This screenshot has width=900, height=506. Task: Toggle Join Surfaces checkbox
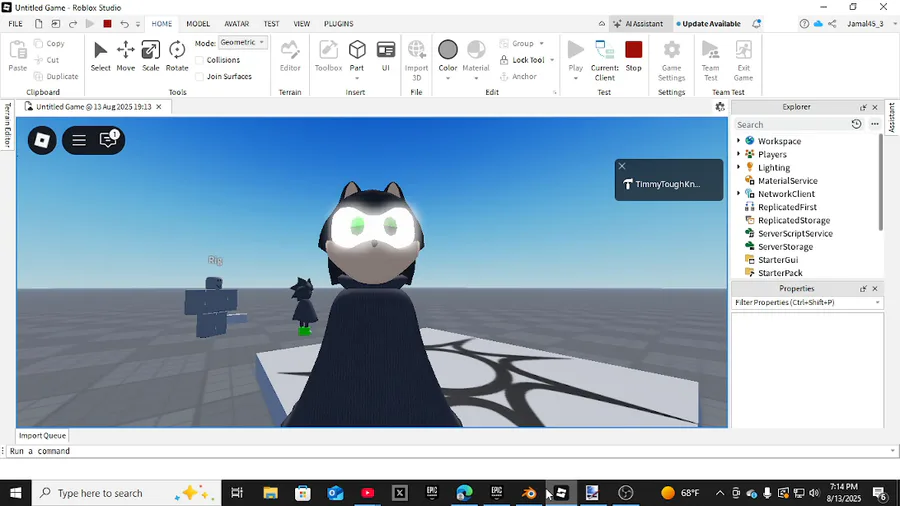pyautogui.click(x=199, y=76)
